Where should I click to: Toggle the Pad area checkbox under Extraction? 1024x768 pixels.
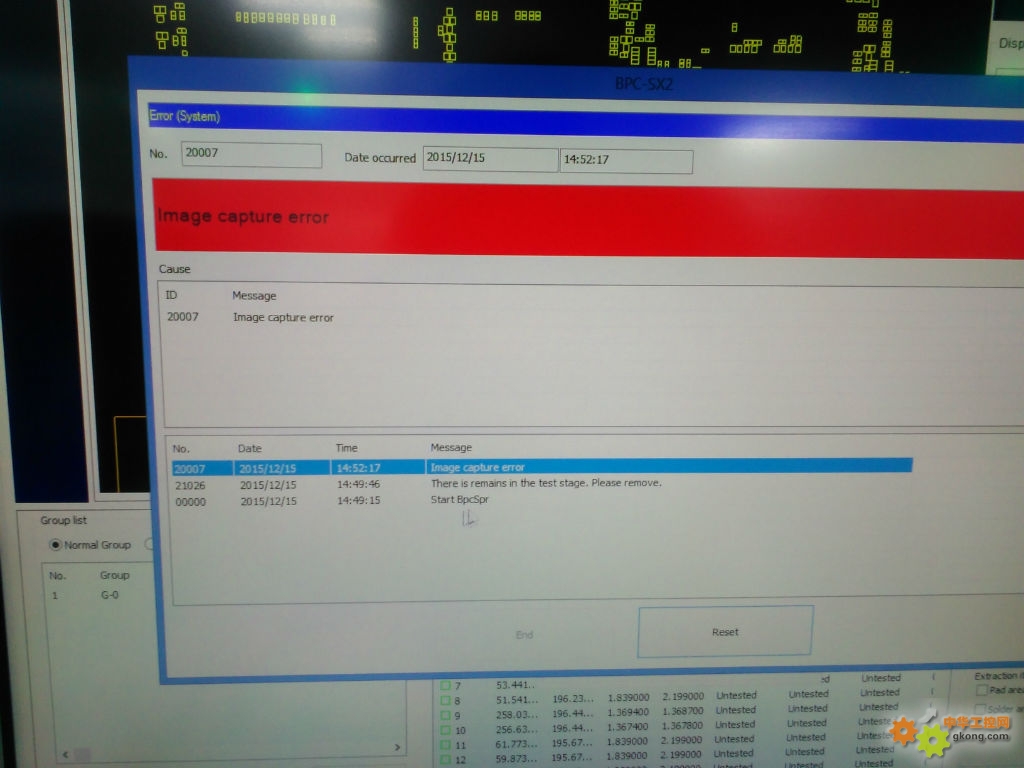click(x=981, y=690)
